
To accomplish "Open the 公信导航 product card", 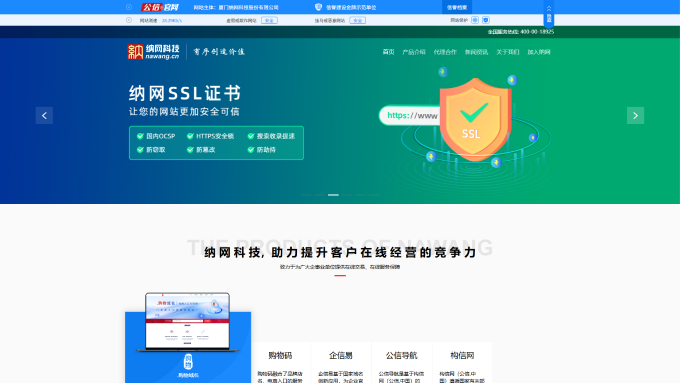I will [402, 363].
